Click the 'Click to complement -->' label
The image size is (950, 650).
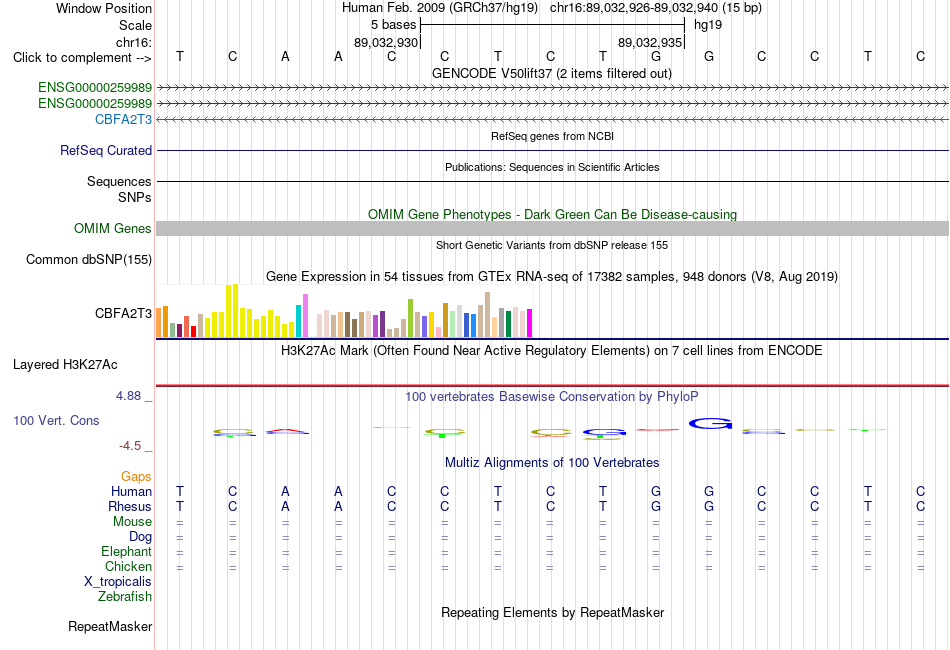click(82, 58)
